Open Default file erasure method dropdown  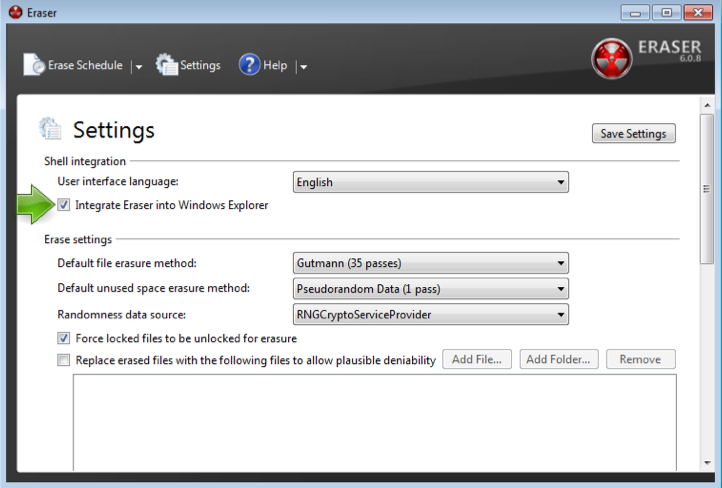431,263
